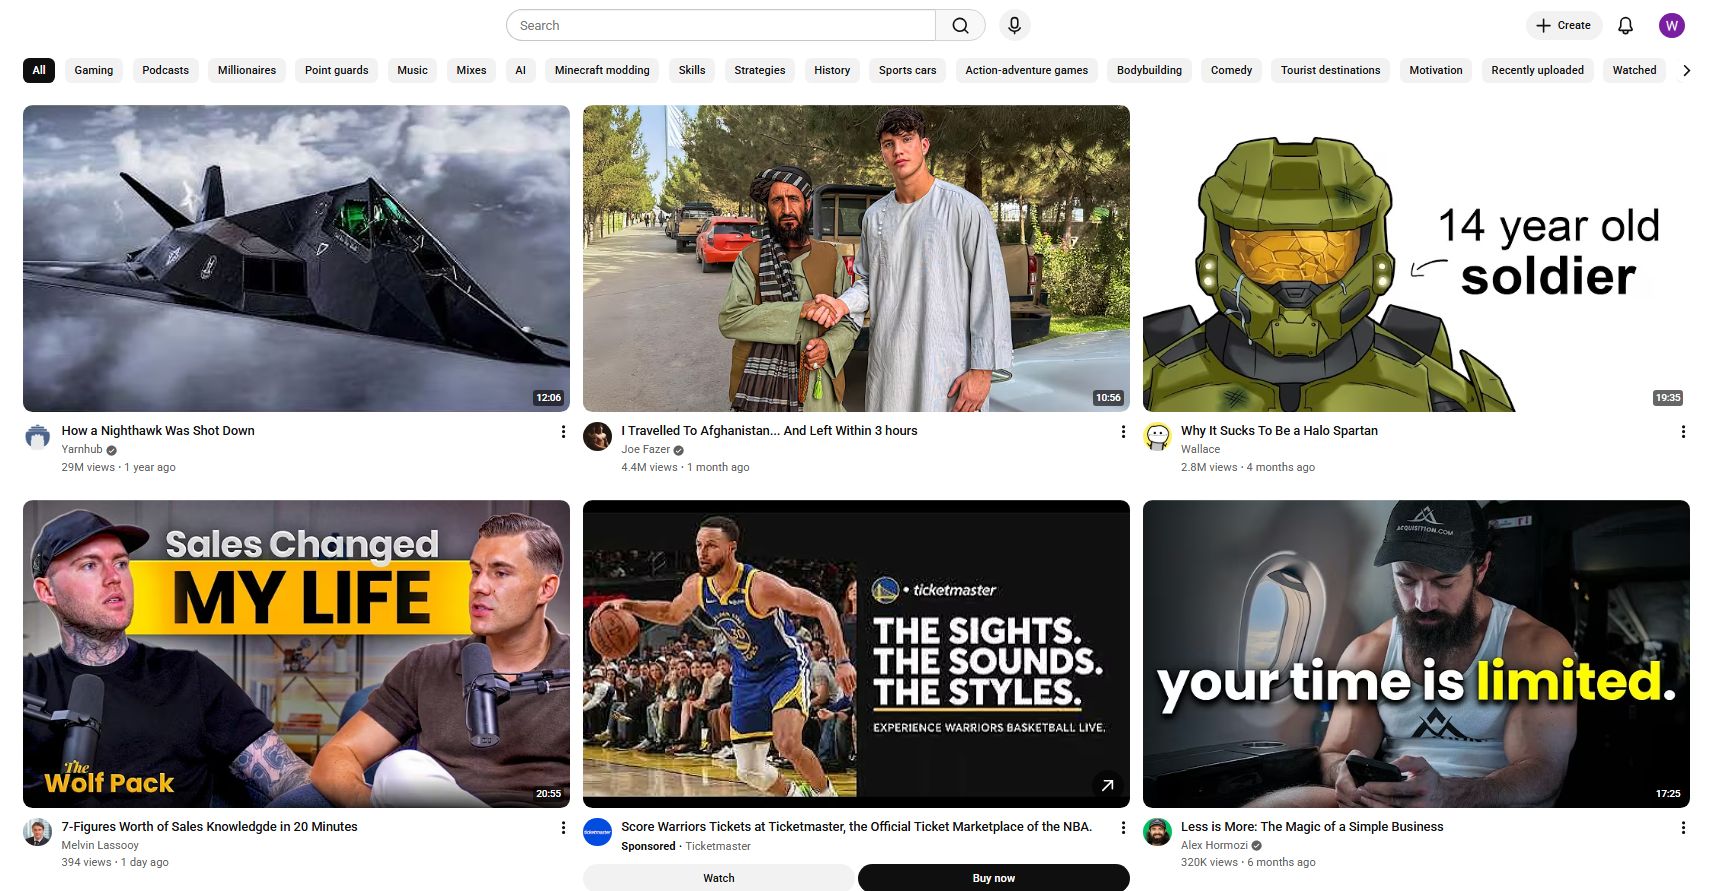
Task: Open 'Why It Sucks To Be a Halo Spartan' title
Action: click(1279, 431)
